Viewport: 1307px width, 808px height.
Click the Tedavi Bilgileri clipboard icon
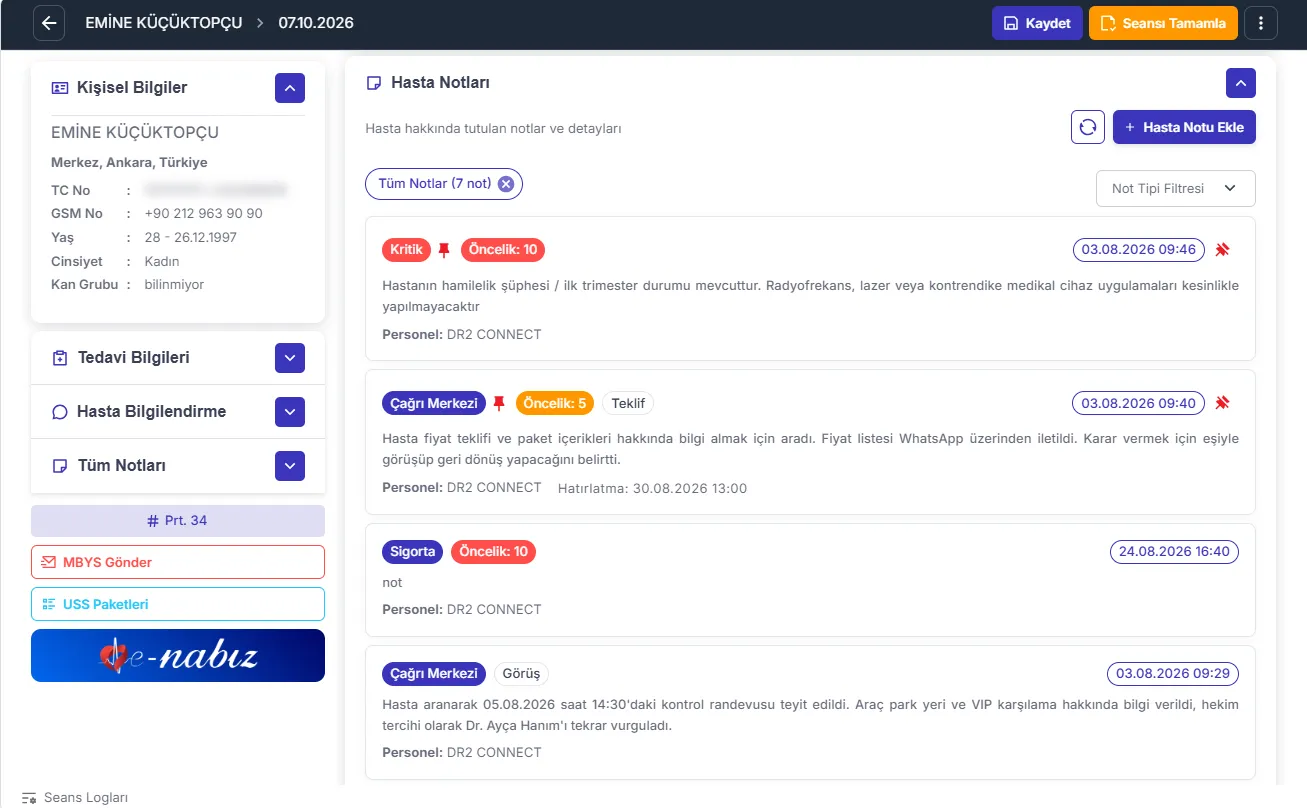(60, 358)
